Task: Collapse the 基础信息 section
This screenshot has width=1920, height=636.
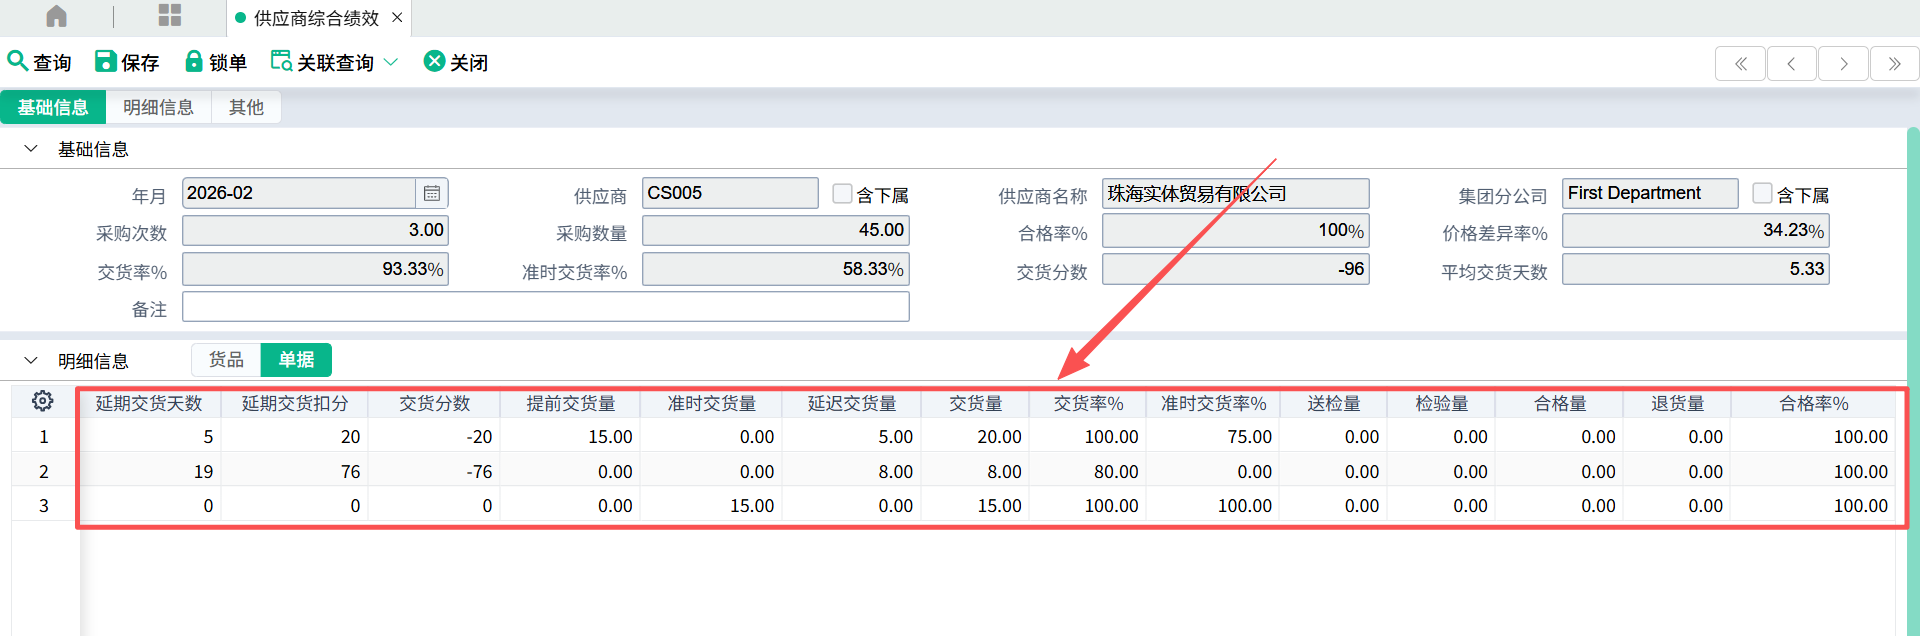Action: coord(31,149)
